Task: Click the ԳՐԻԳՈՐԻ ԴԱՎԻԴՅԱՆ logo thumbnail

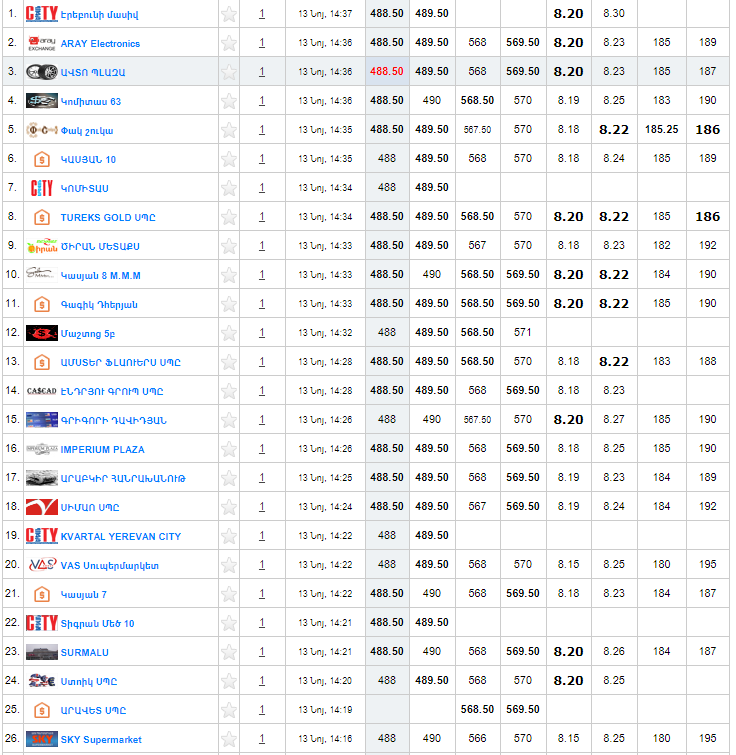Action: pyautogui.click(x=41, y=420)
